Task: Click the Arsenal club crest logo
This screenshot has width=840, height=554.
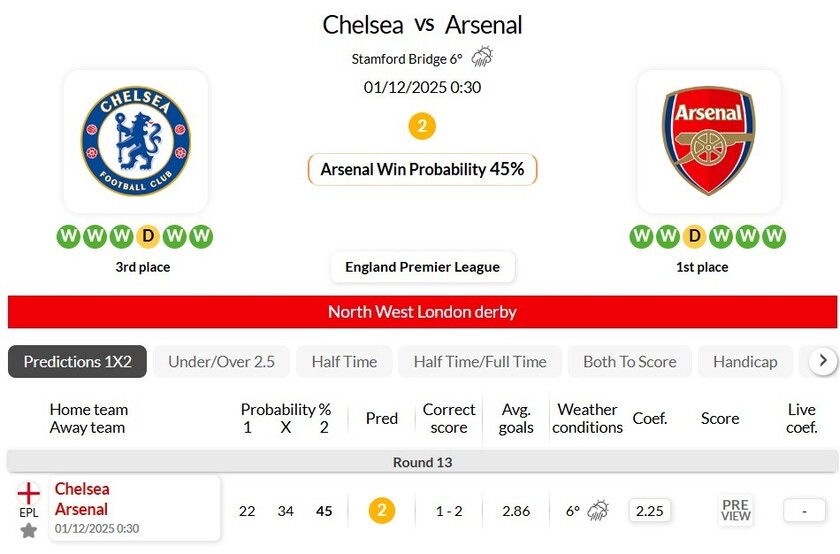Action: coord(708,140)
